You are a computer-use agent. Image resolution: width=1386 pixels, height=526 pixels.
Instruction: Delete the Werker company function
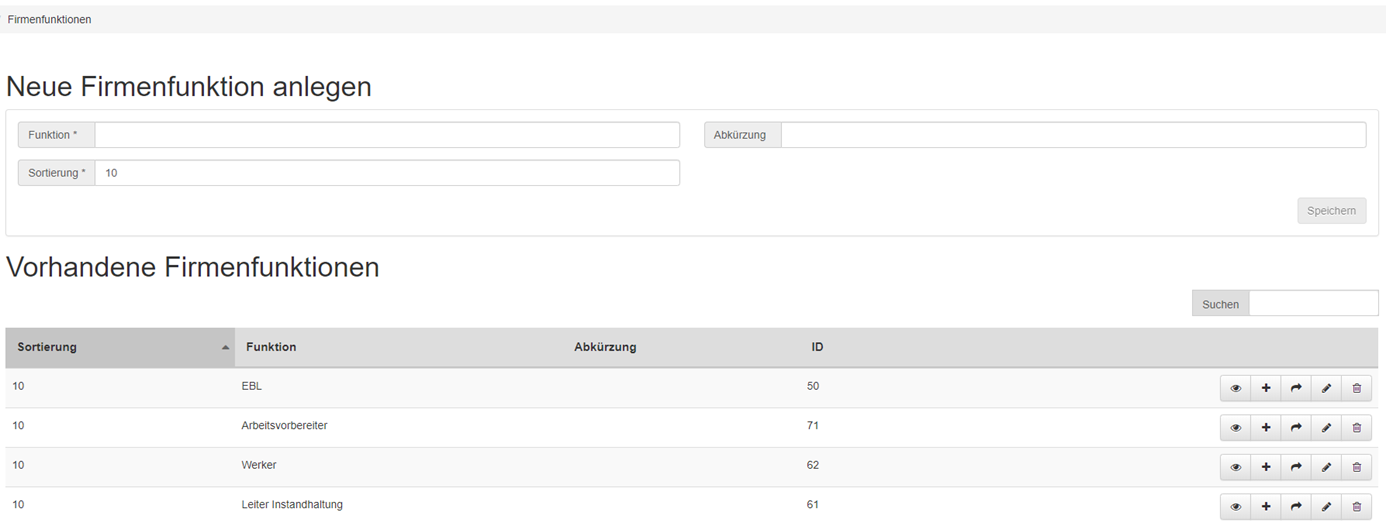(x=1356, y=467)
